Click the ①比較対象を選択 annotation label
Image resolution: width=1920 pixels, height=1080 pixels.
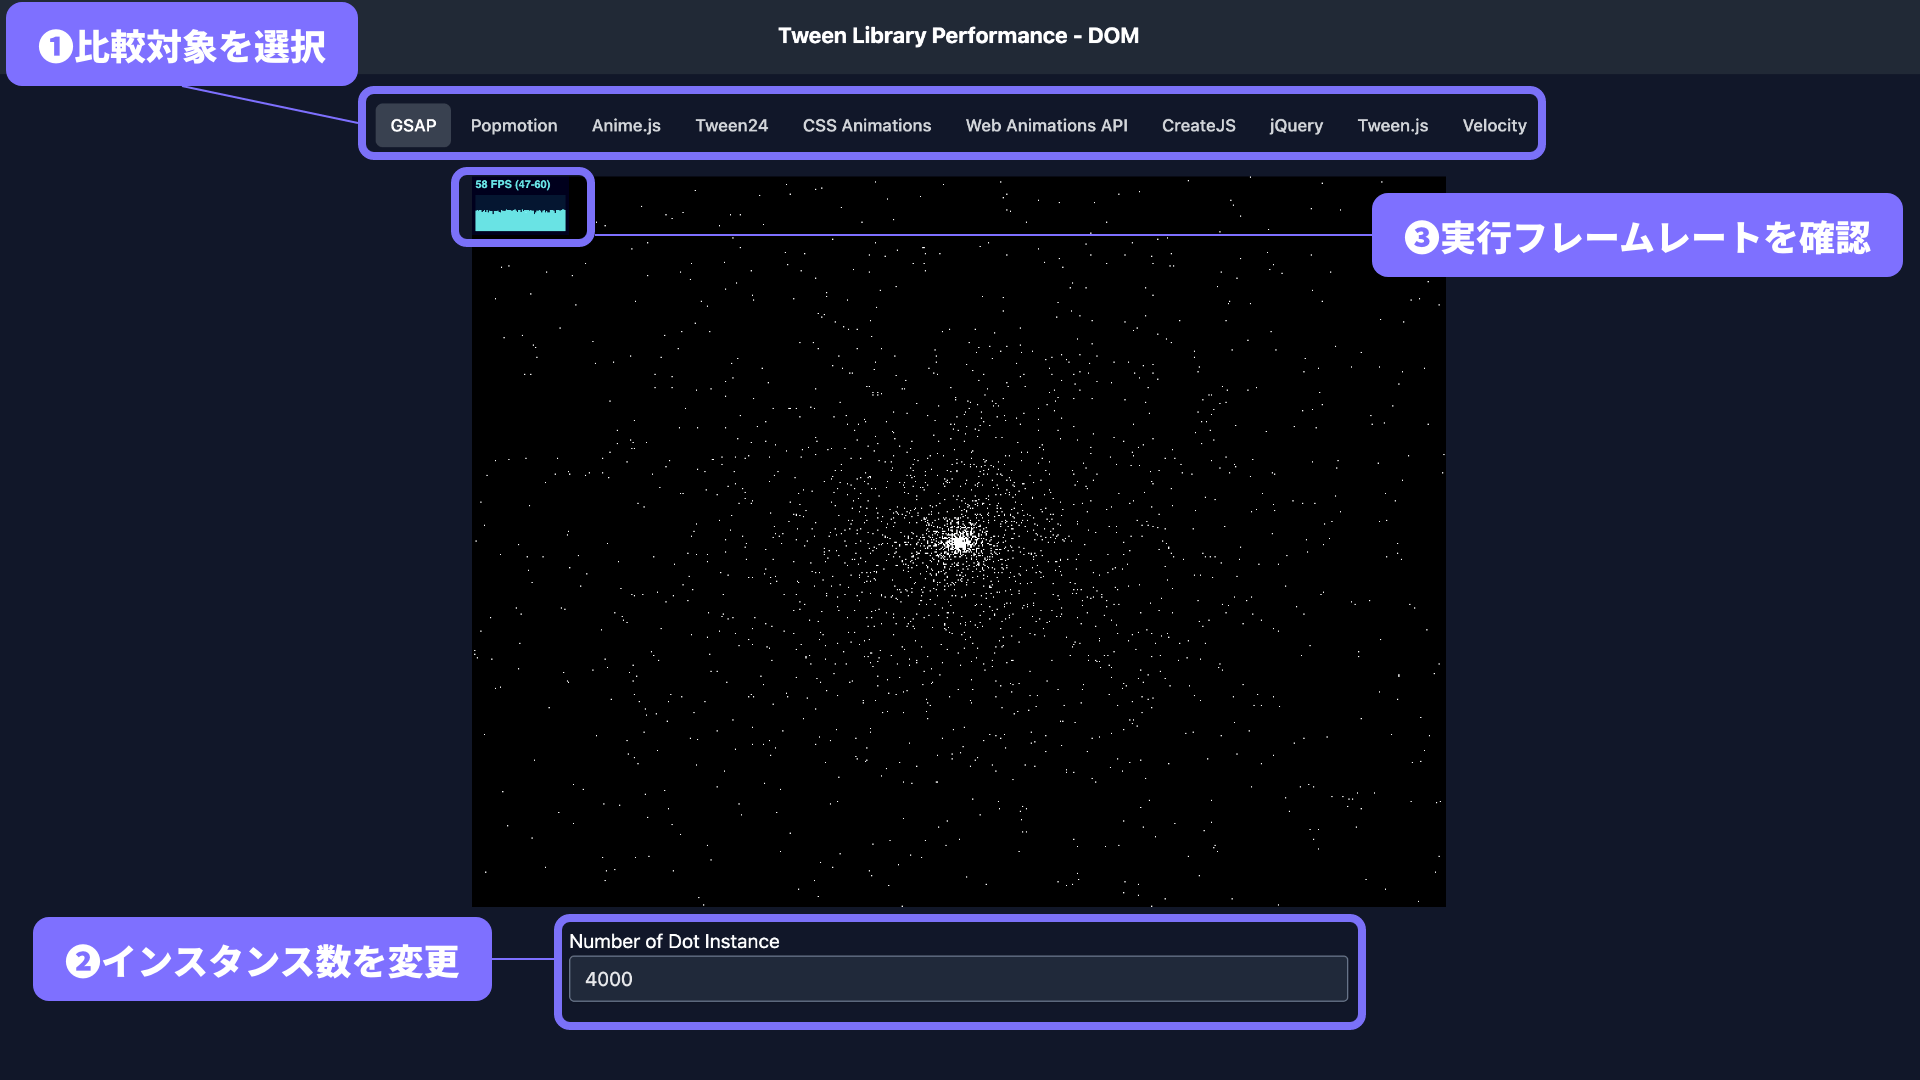point(182,46)
